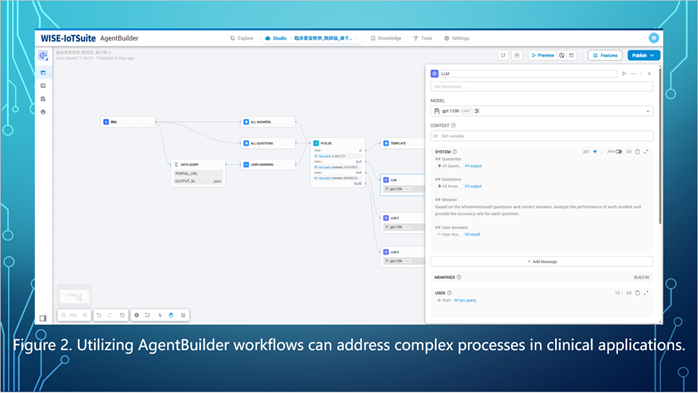The image size is (698, 393).
Task: Open the change history clock icon
Action: click(x=122, y=315)
